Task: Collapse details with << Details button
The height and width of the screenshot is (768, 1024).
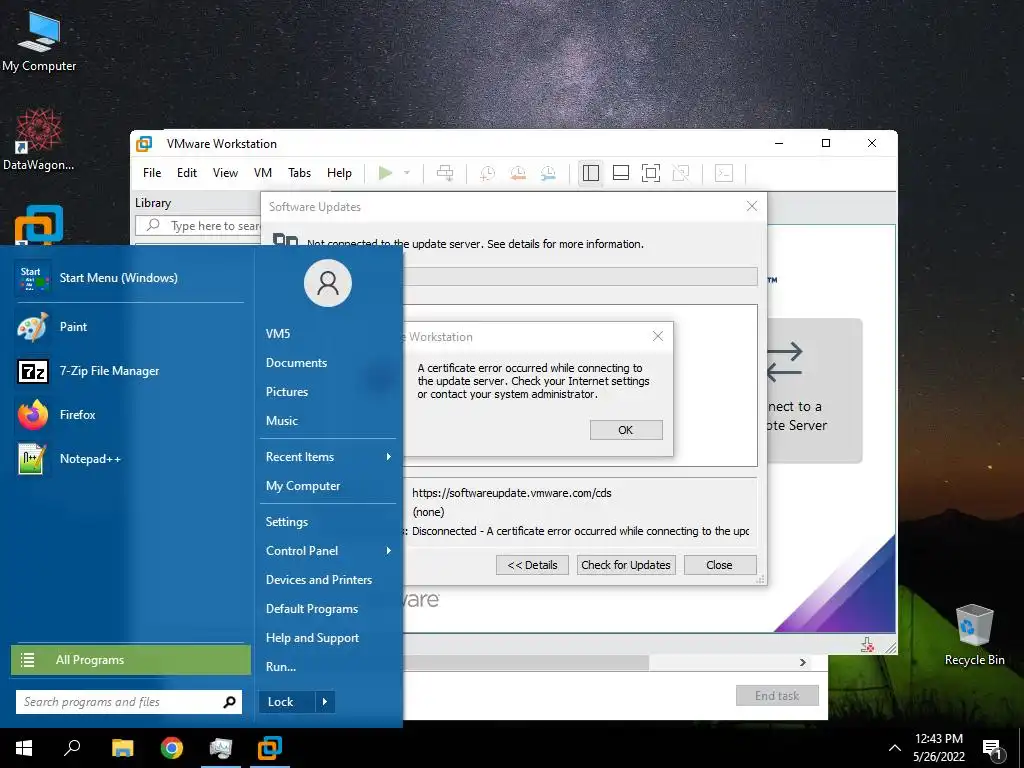Action: click(x=532, y=565)
